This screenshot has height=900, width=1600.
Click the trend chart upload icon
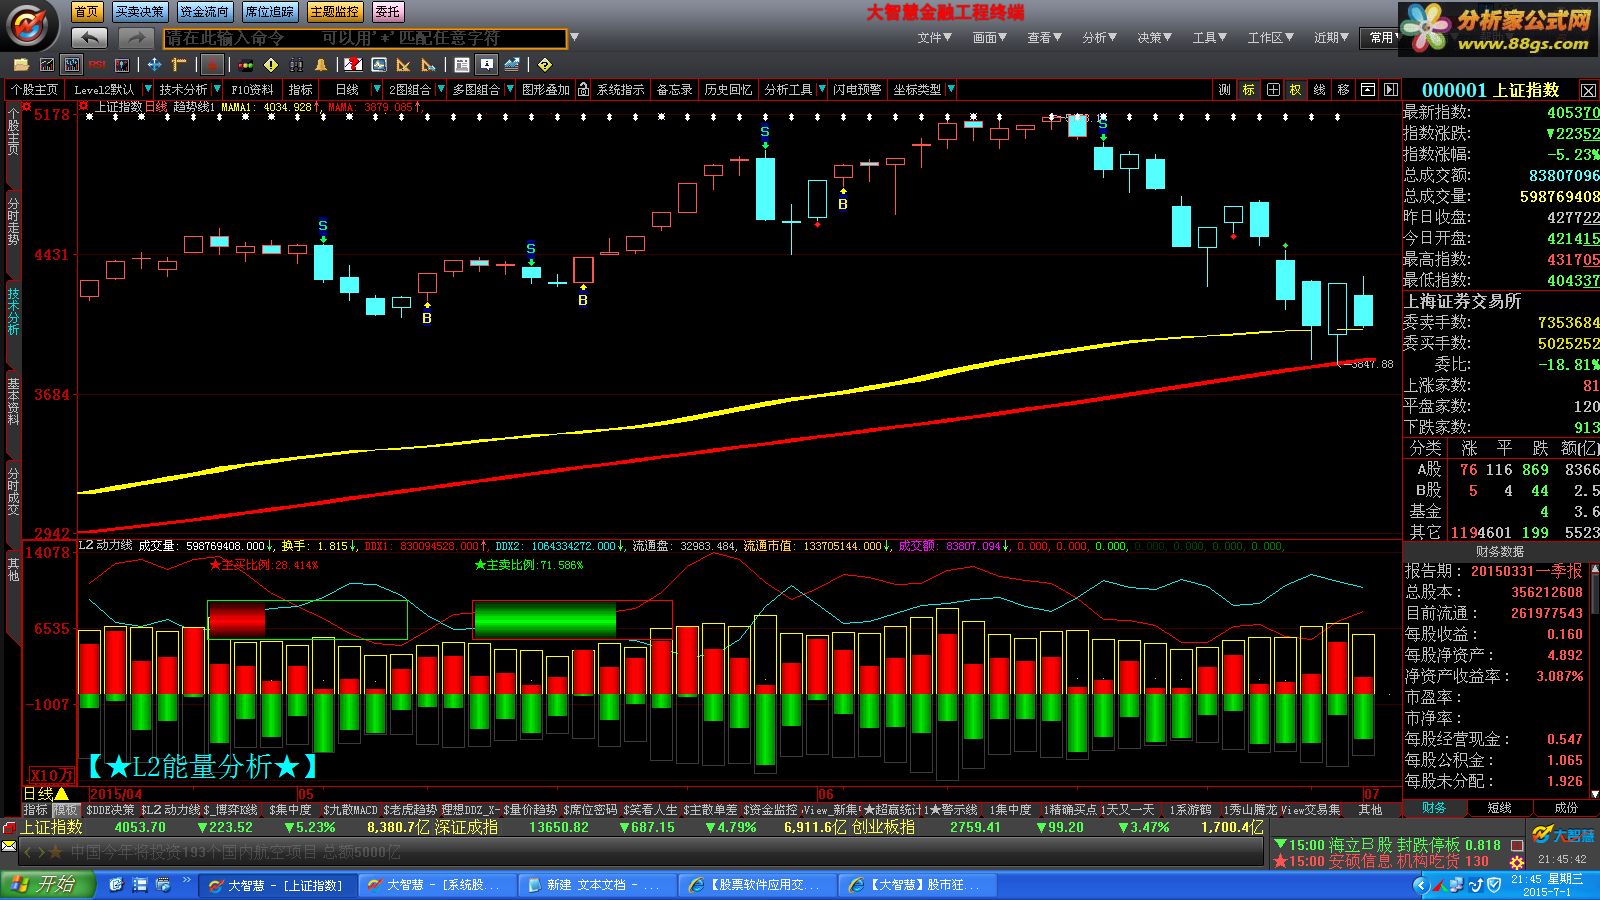pos(512,65)
